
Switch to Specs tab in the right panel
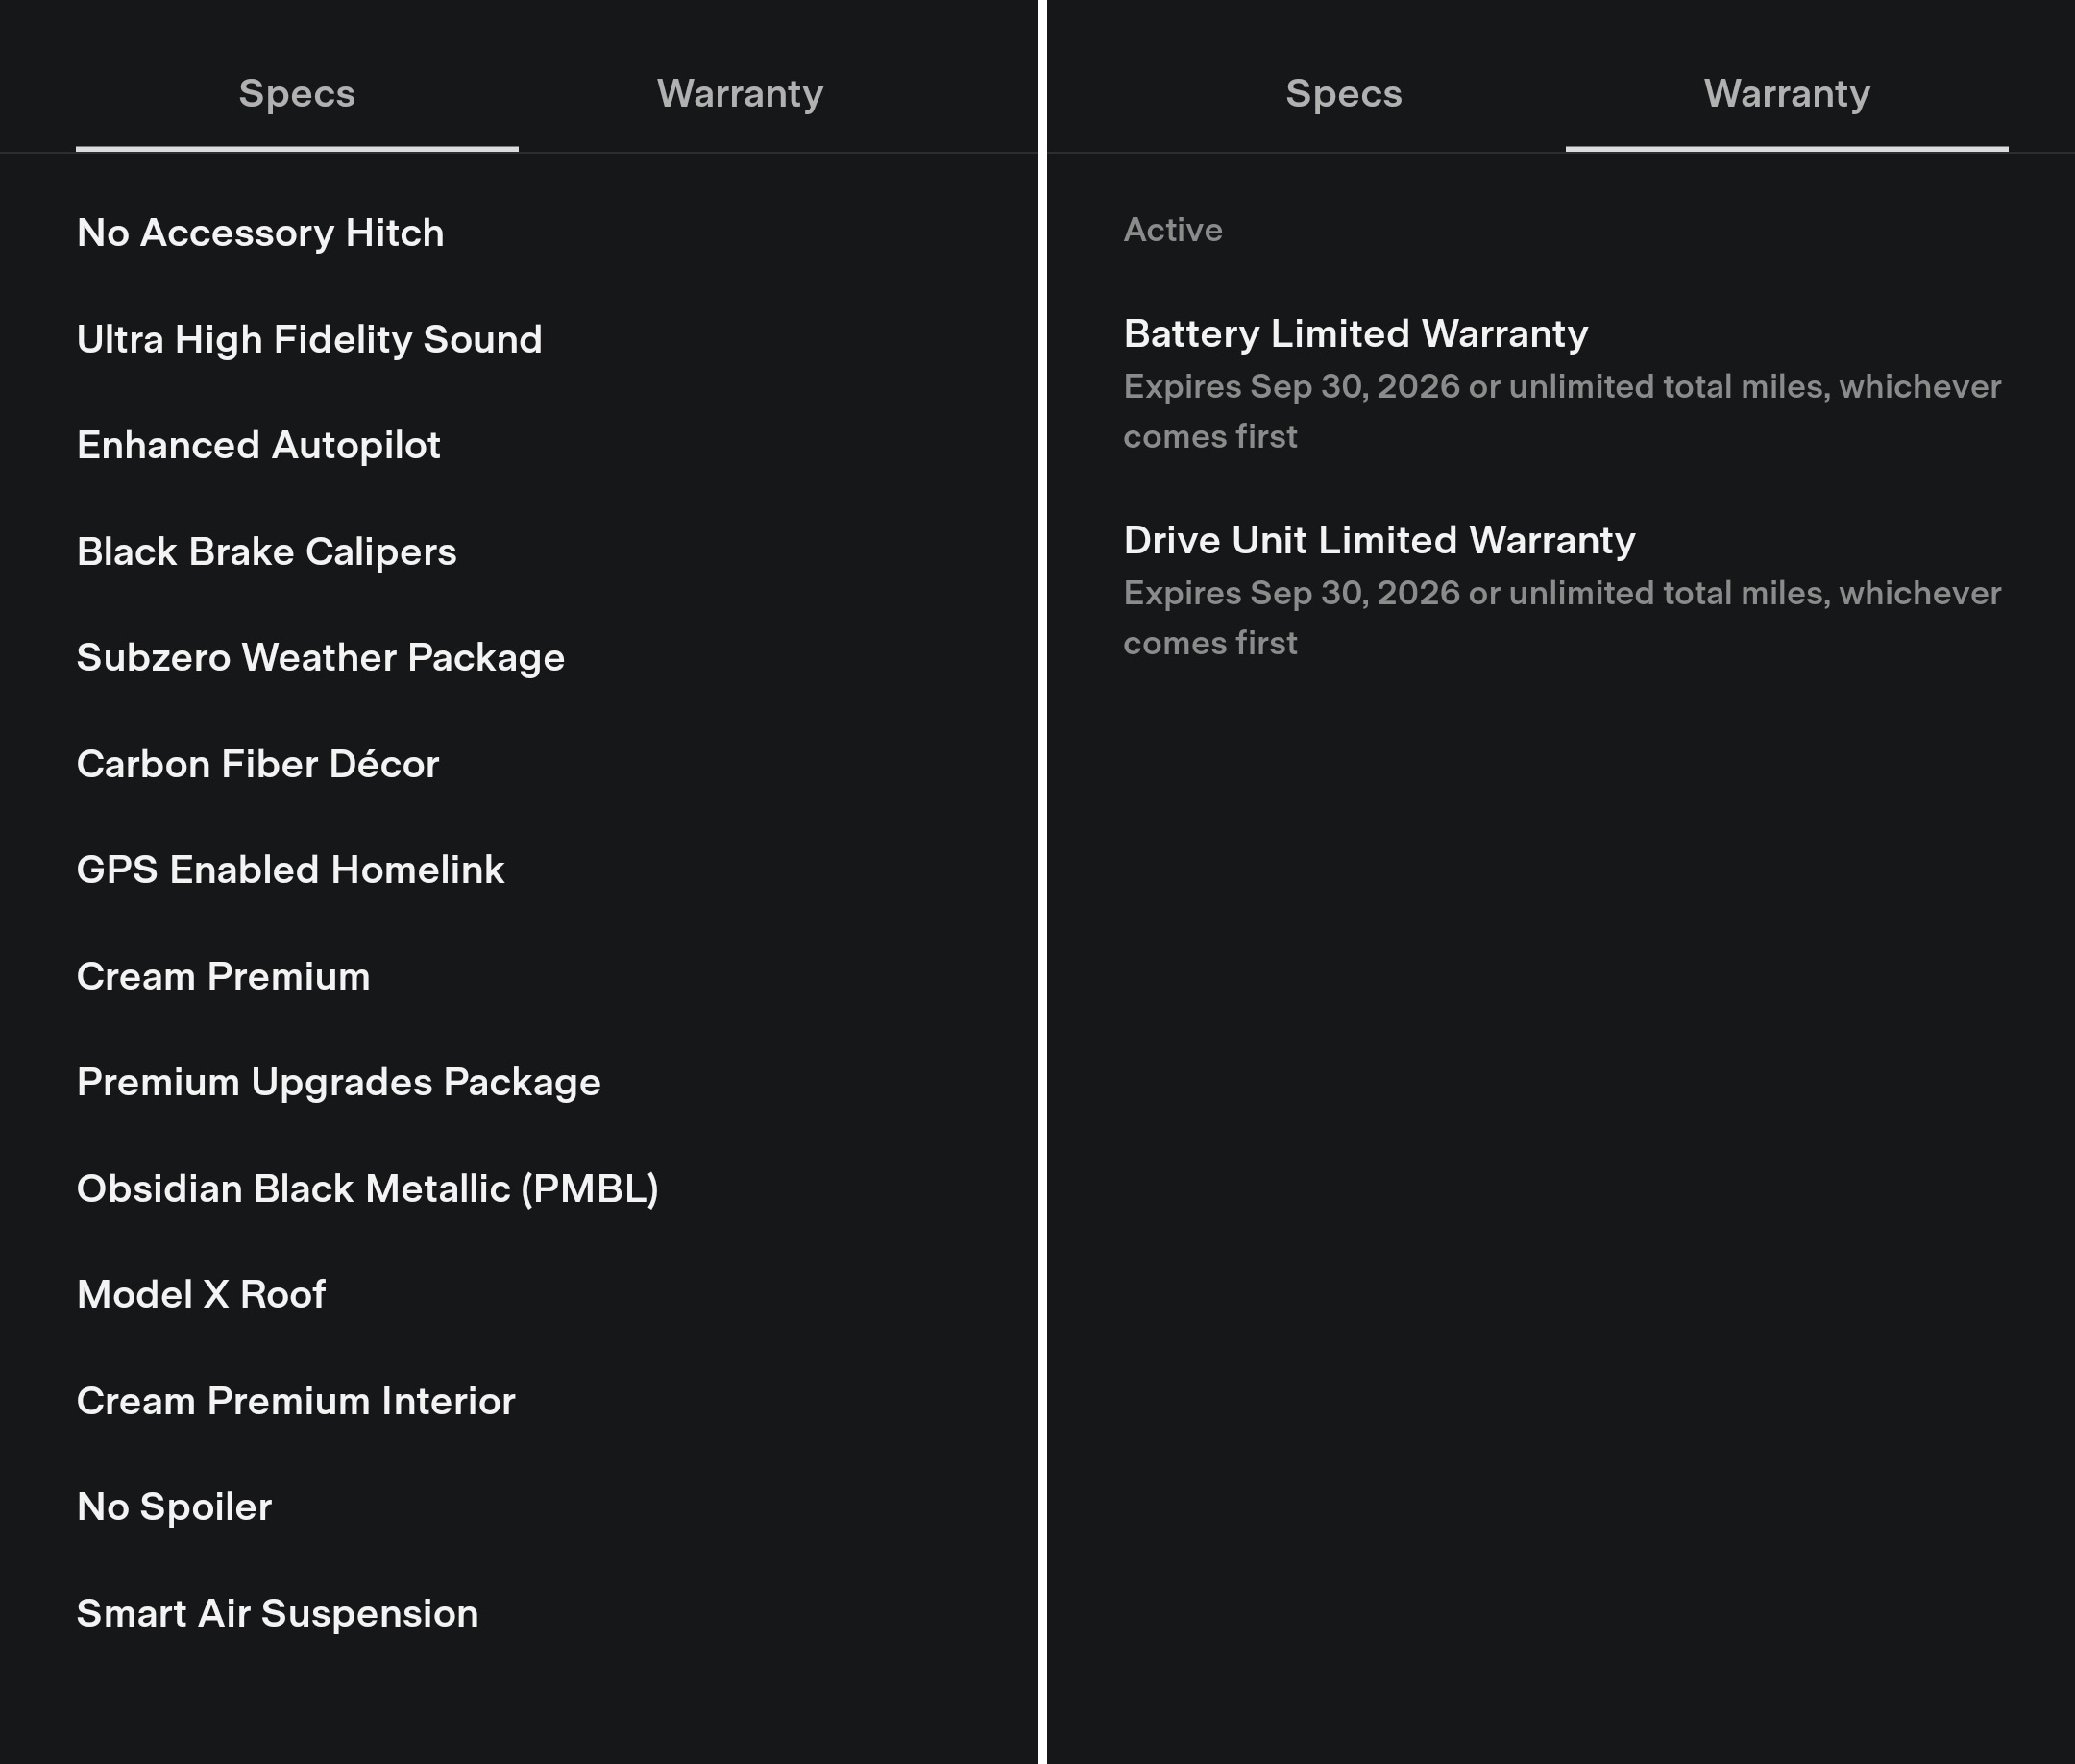pos(1343,94)
